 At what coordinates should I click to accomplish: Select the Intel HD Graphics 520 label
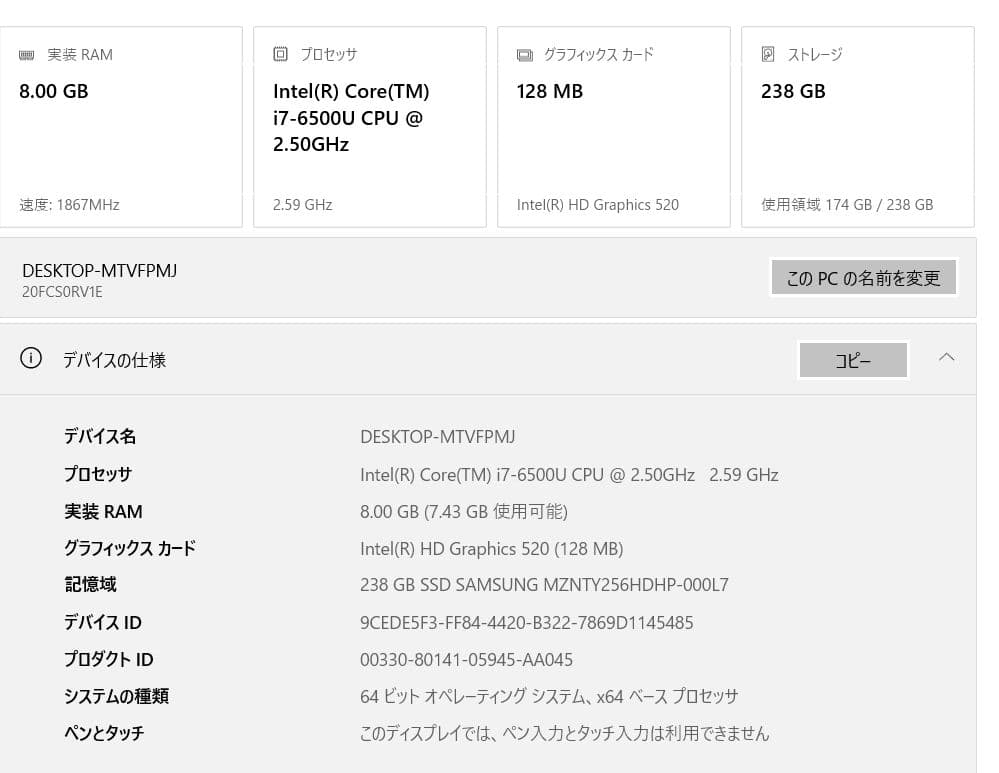coord(597,204)
